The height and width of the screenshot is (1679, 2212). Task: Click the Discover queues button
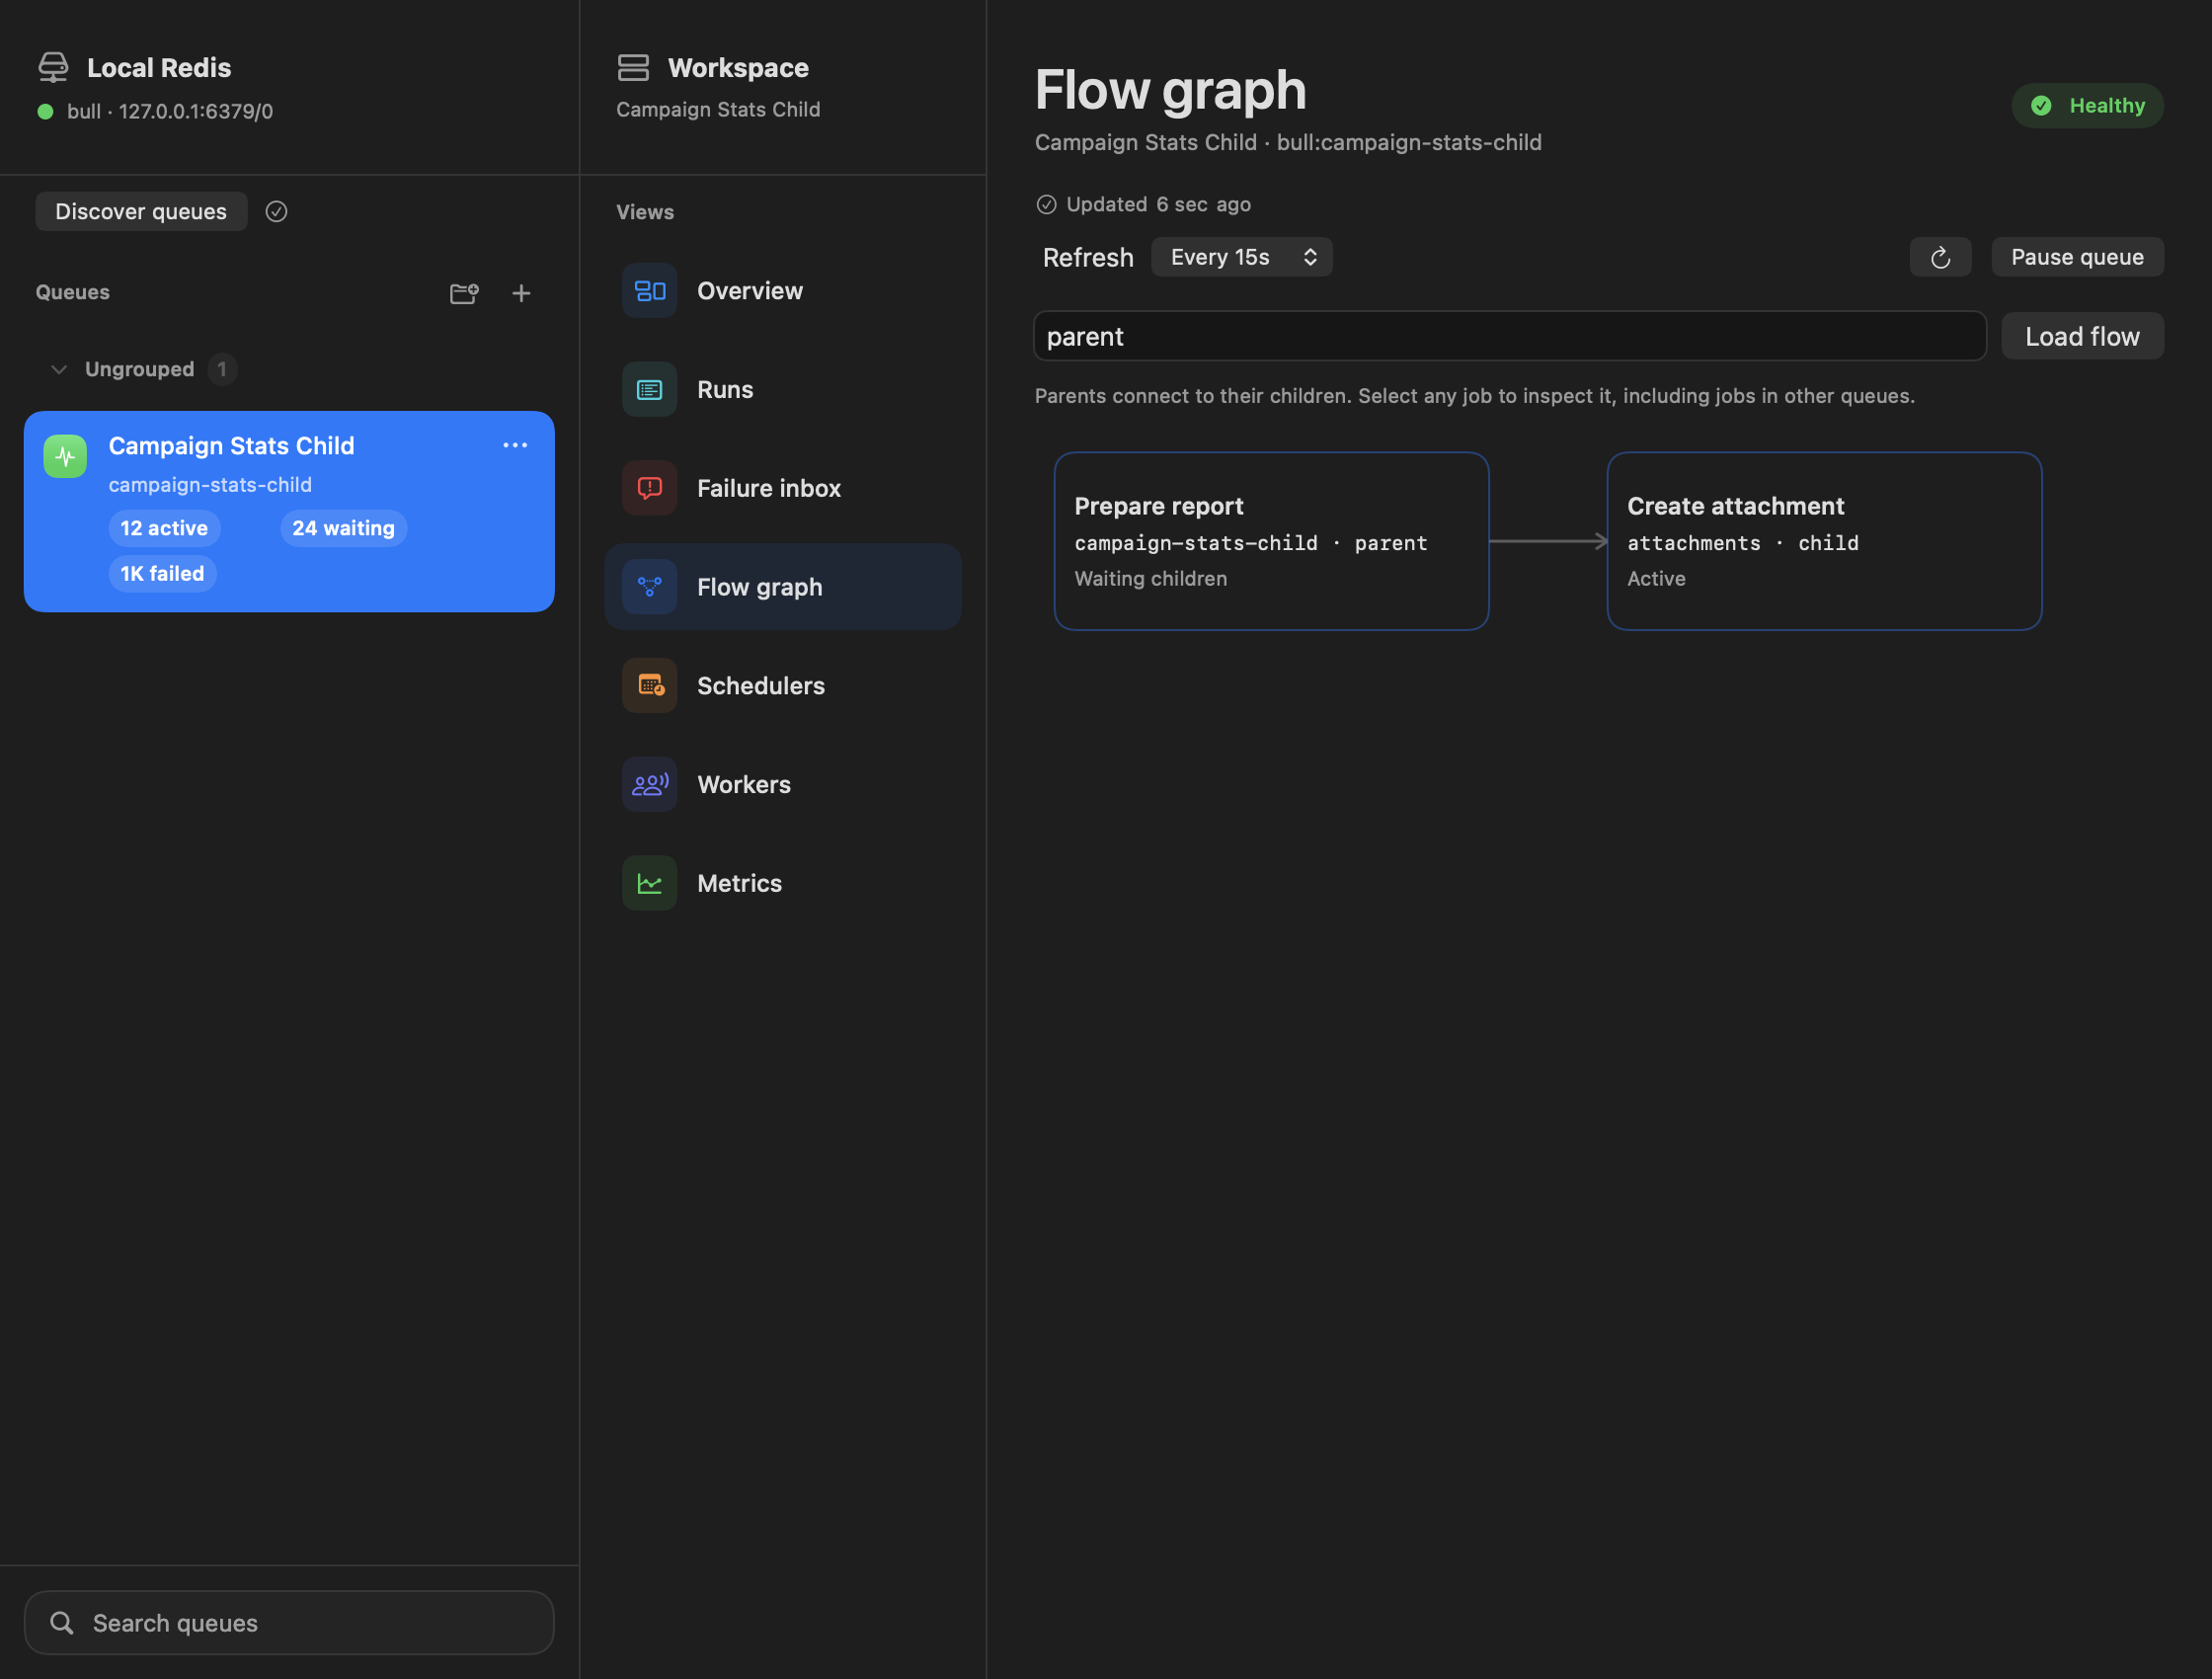141,211
